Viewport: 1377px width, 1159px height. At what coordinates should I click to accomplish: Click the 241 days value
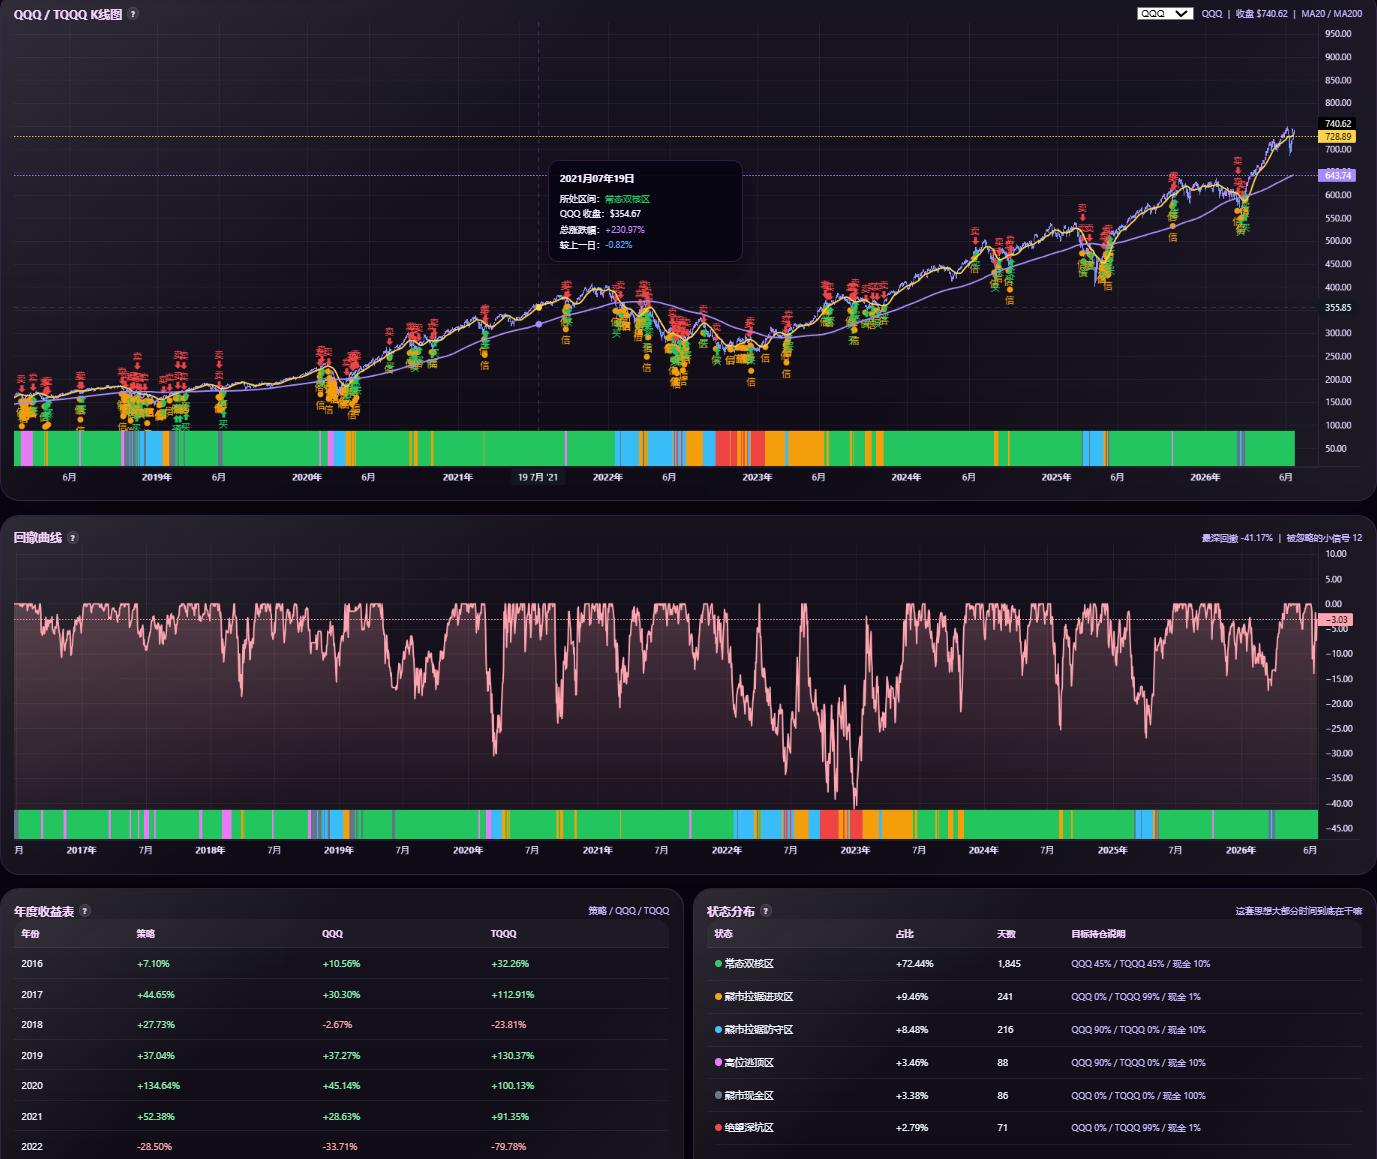tap(1005, 997)
